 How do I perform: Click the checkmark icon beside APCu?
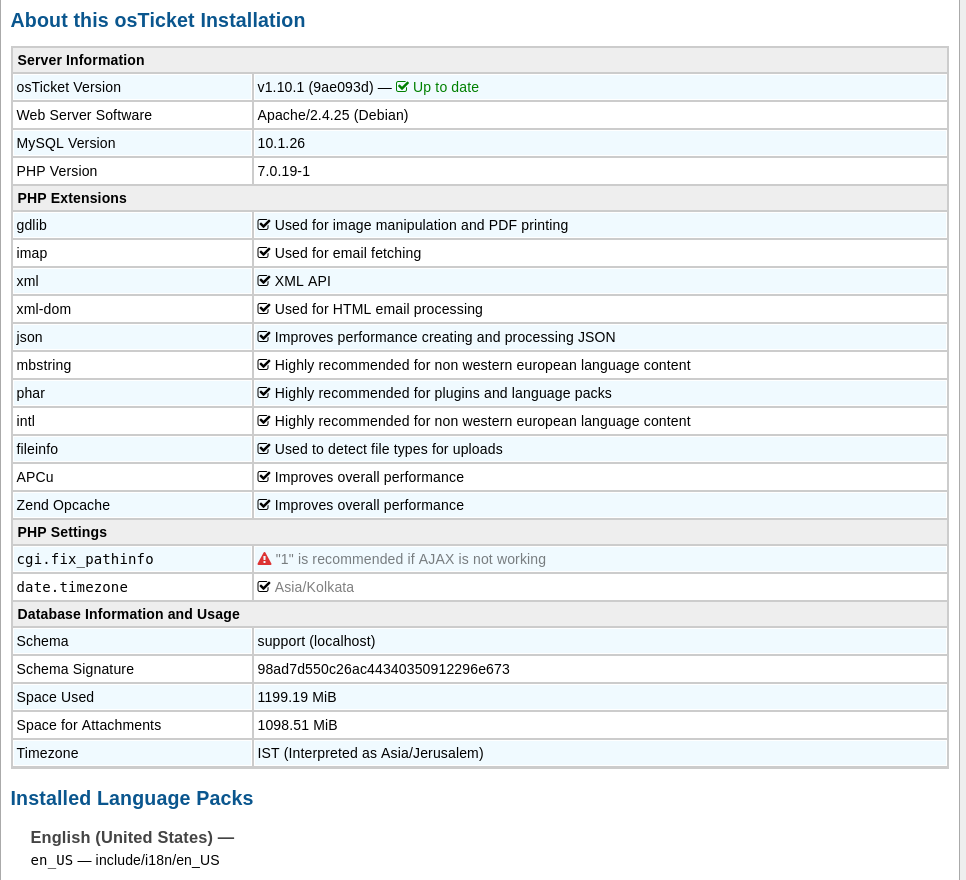tap(263, 476)
